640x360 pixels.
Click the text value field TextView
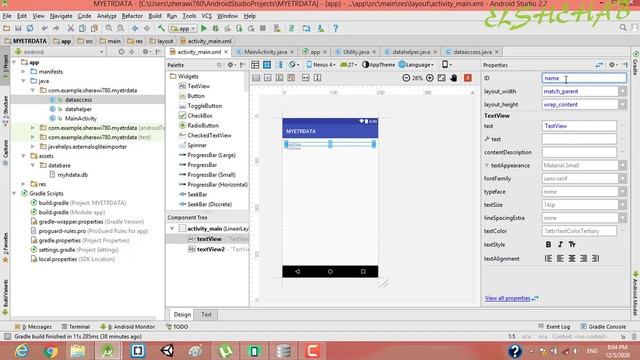click(579, 126)
